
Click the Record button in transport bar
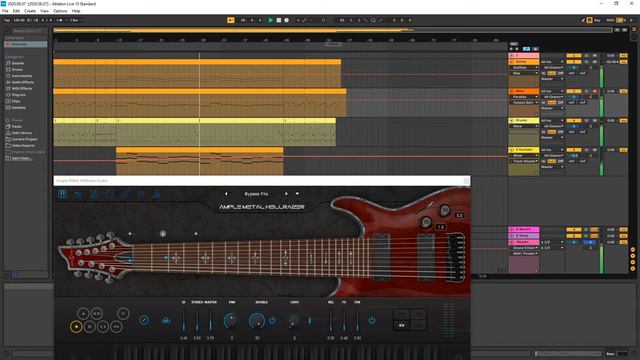[x=287, y=20]
